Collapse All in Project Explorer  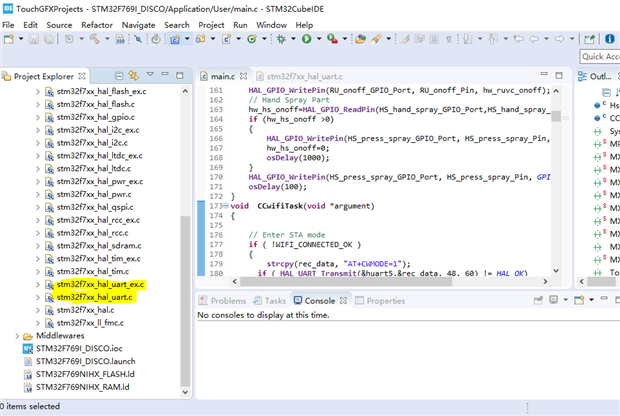(x=119, y=76)
